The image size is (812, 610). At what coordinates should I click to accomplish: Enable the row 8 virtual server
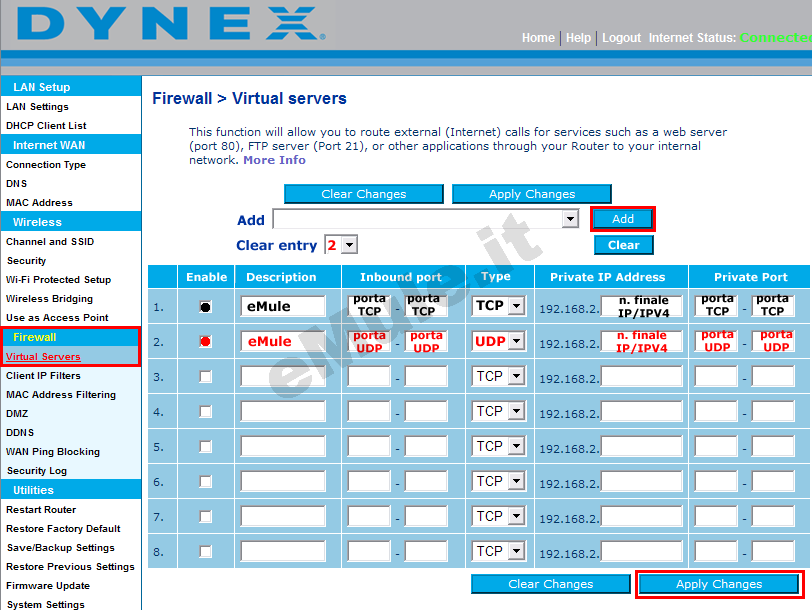205,551
